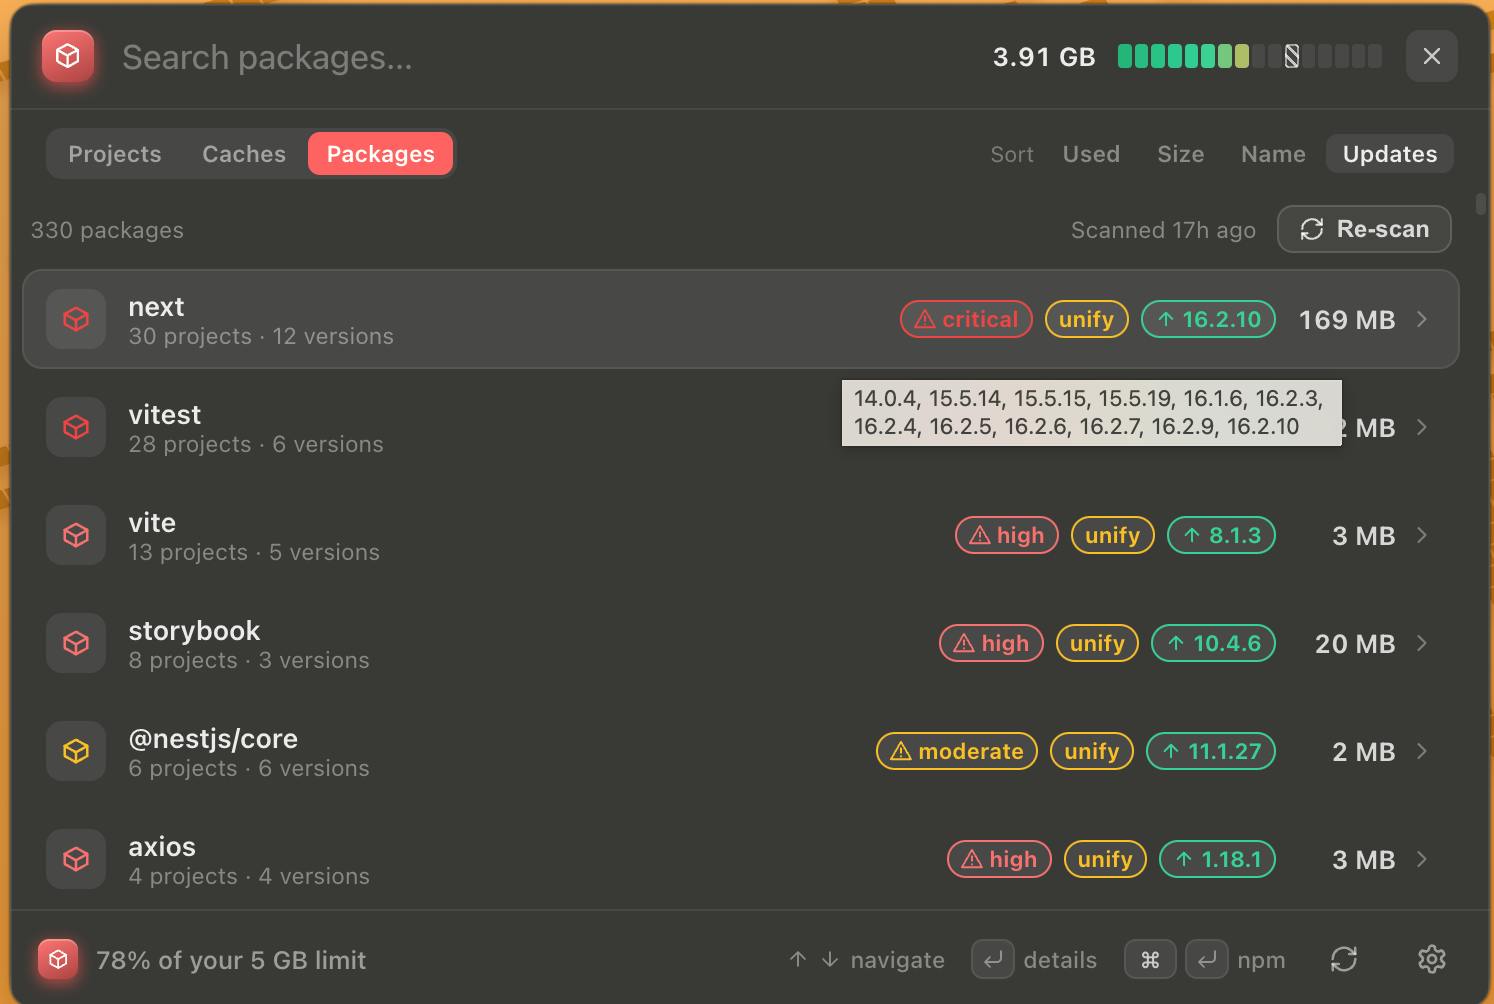This screenshot has width=1494, height=1004.
Task: Click the unify badge on axios
Action: point(1105,859)
